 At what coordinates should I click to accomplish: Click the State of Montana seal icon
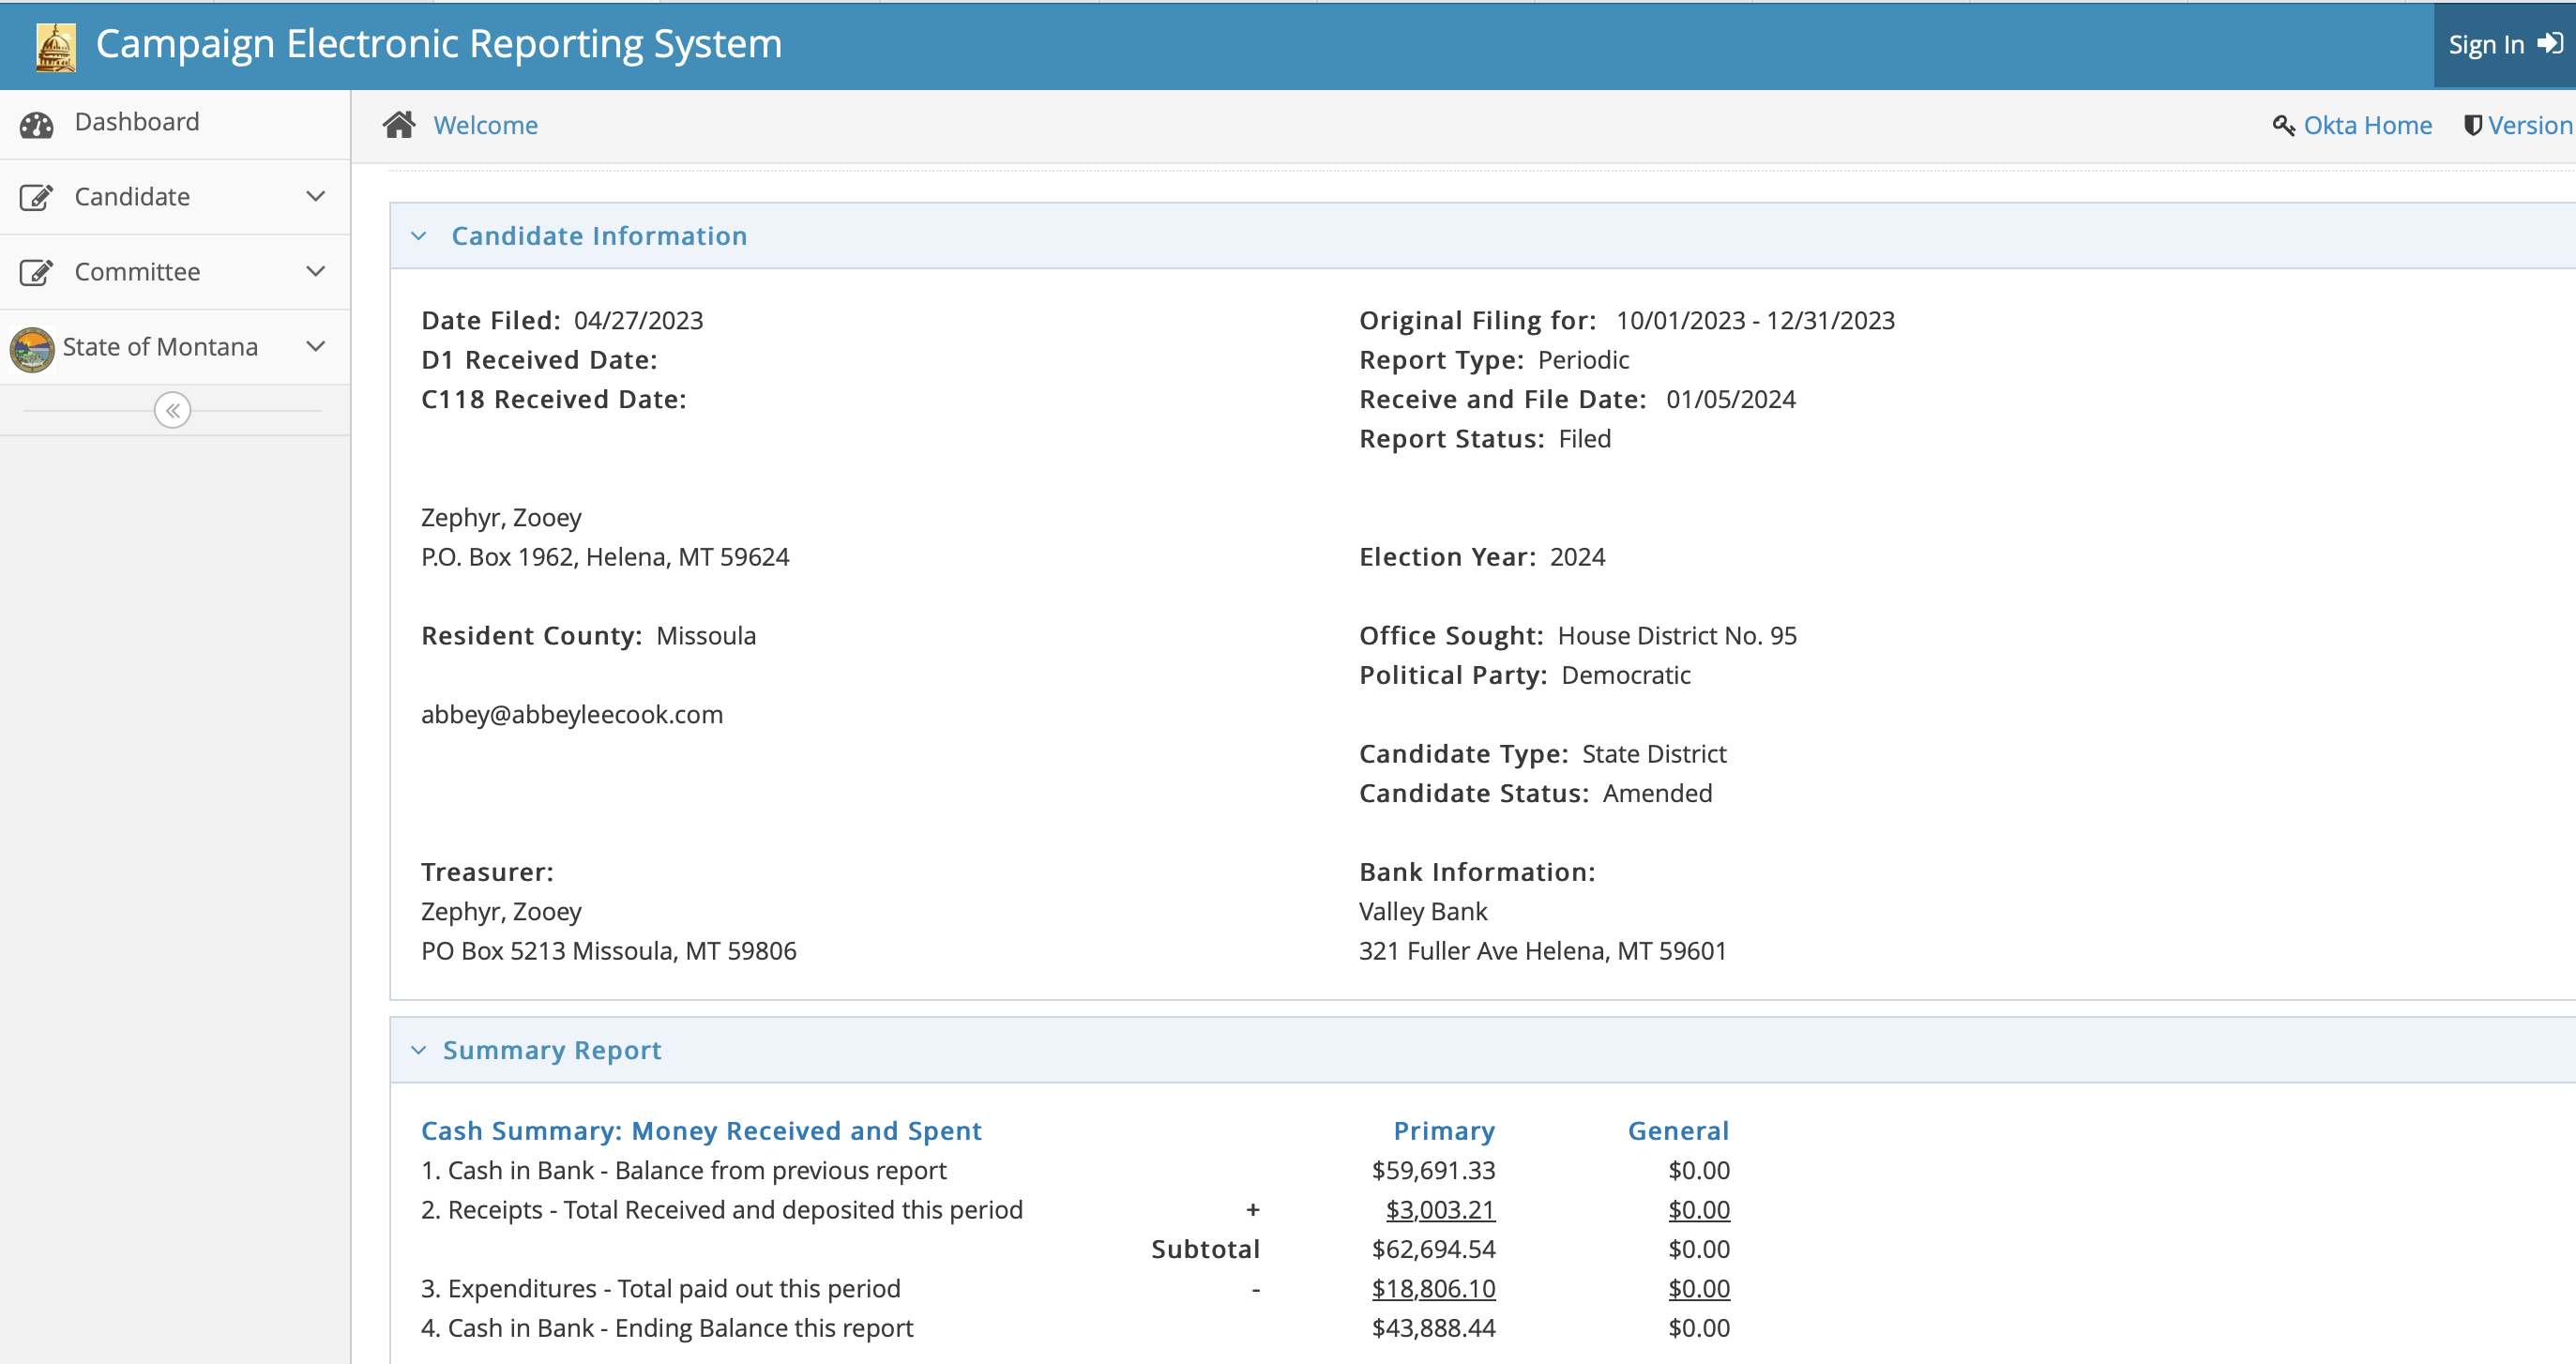pyautogui.click(x=32, y=348)
